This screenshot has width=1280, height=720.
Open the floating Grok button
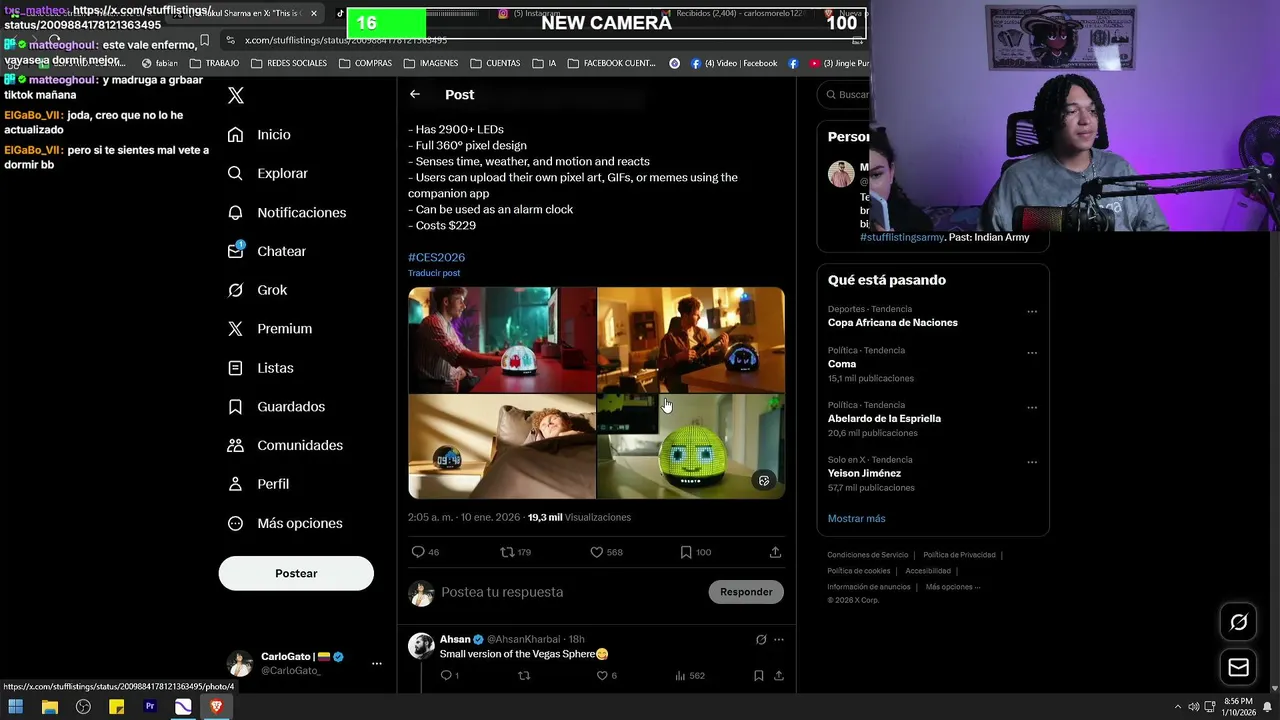click(1238, 622)
